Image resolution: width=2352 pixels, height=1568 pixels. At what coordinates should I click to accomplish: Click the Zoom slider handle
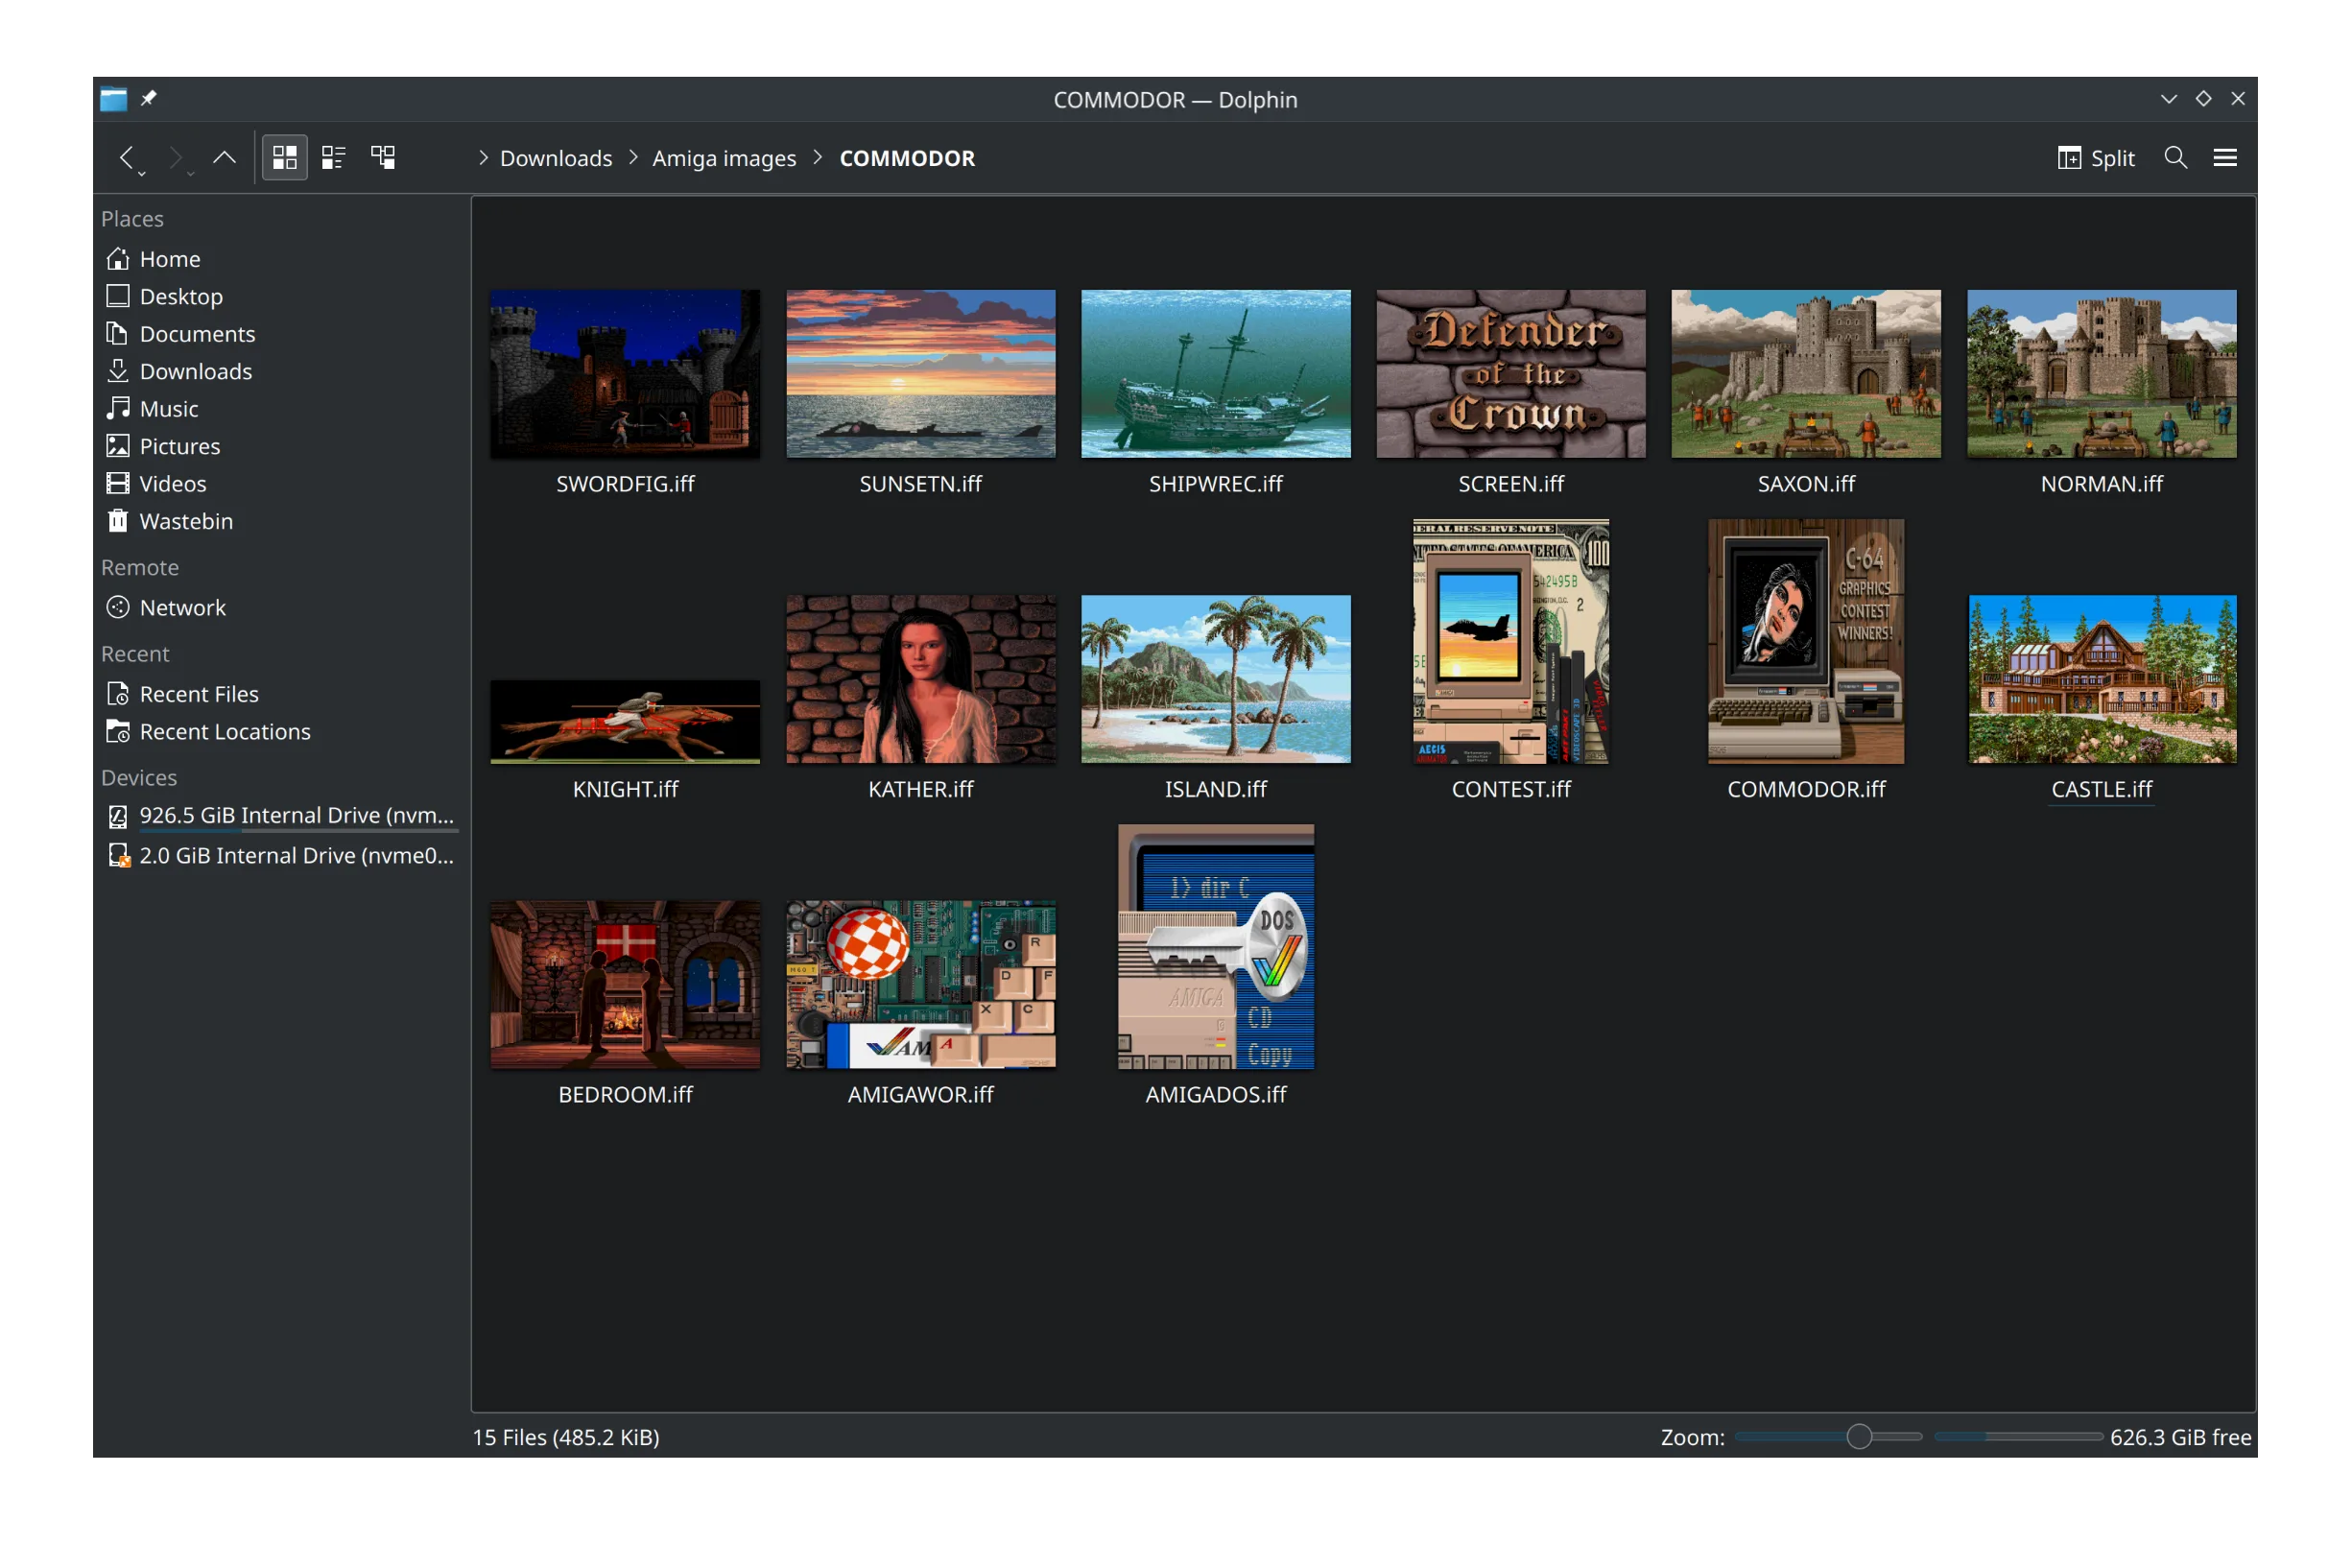[x=1859, y=1437]
